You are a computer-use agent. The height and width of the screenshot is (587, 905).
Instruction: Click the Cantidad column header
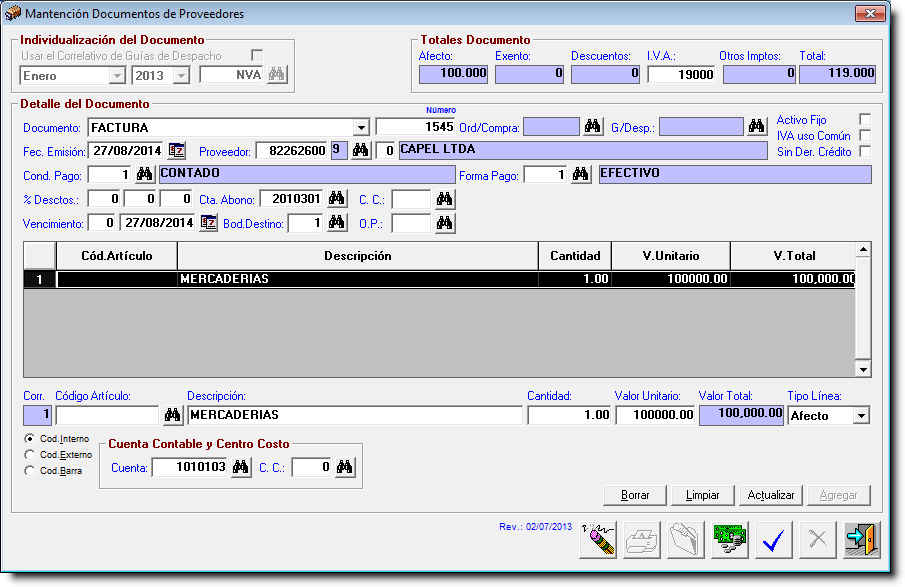click(575, 256)
